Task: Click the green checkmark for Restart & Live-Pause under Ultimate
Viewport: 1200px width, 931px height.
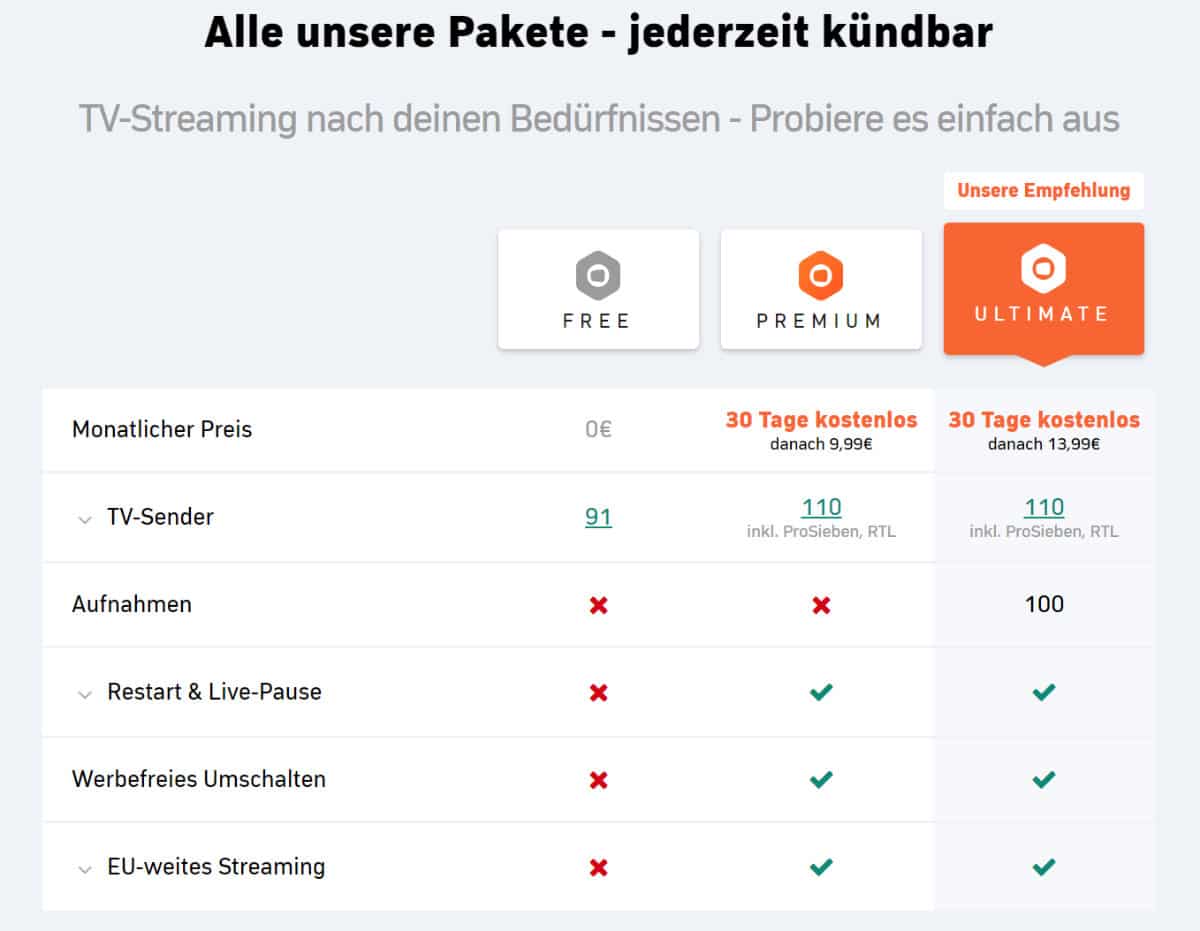Action: click(x=1044, y=692)
